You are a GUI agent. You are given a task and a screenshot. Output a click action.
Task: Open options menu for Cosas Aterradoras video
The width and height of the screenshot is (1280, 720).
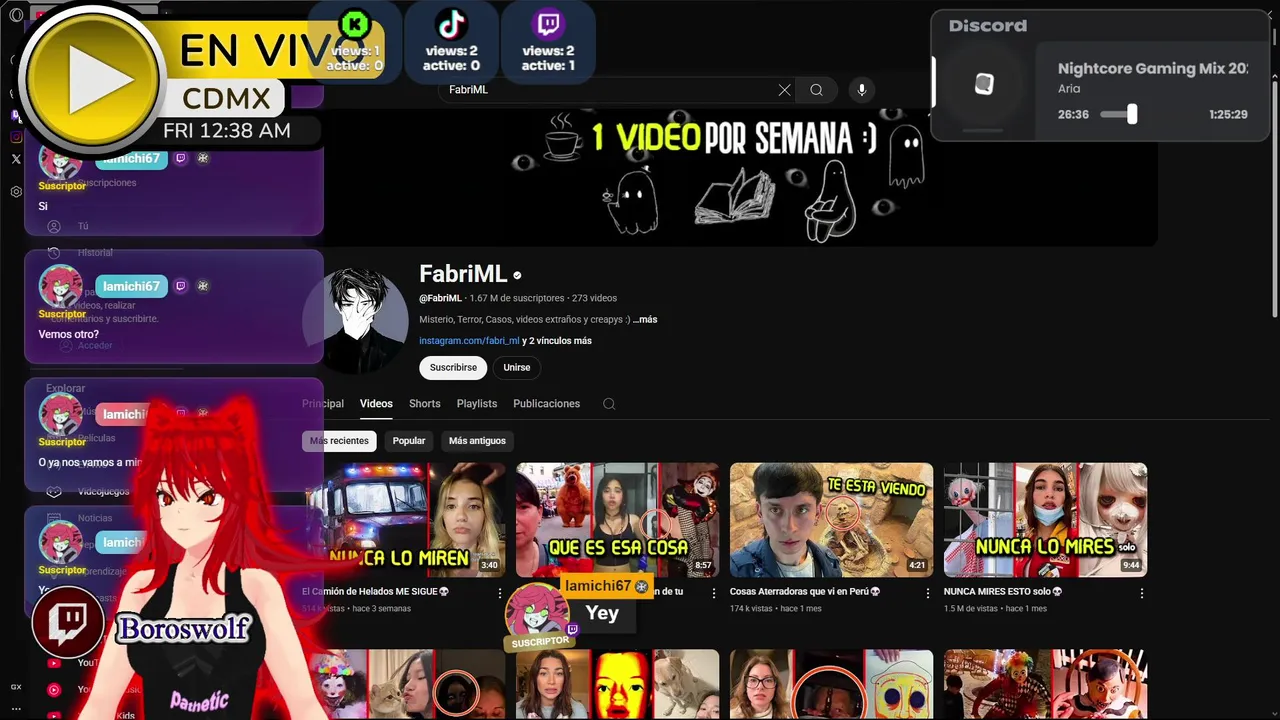[x=928, y=593]
